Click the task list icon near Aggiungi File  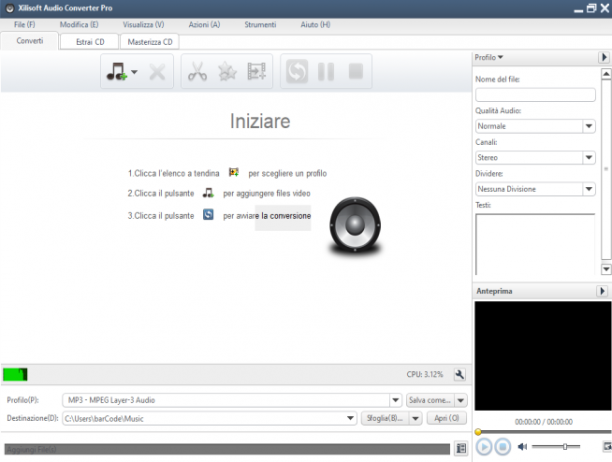461,448
